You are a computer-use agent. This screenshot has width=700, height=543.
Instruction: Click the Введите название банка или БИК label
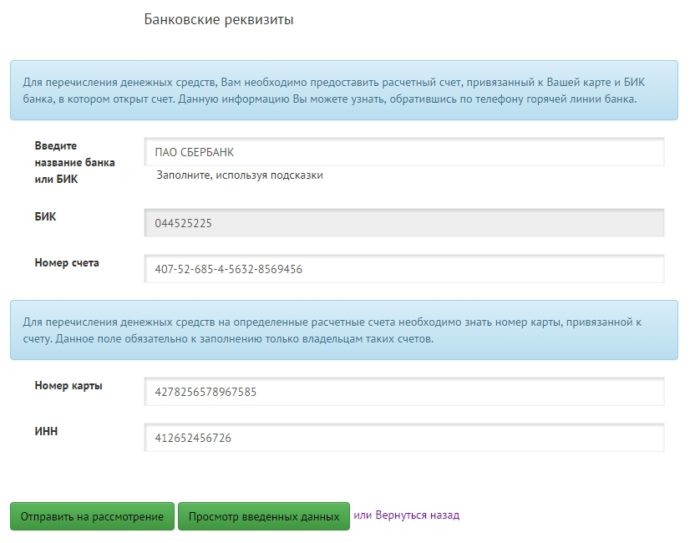pyautogui.click(x=74, y=162)
